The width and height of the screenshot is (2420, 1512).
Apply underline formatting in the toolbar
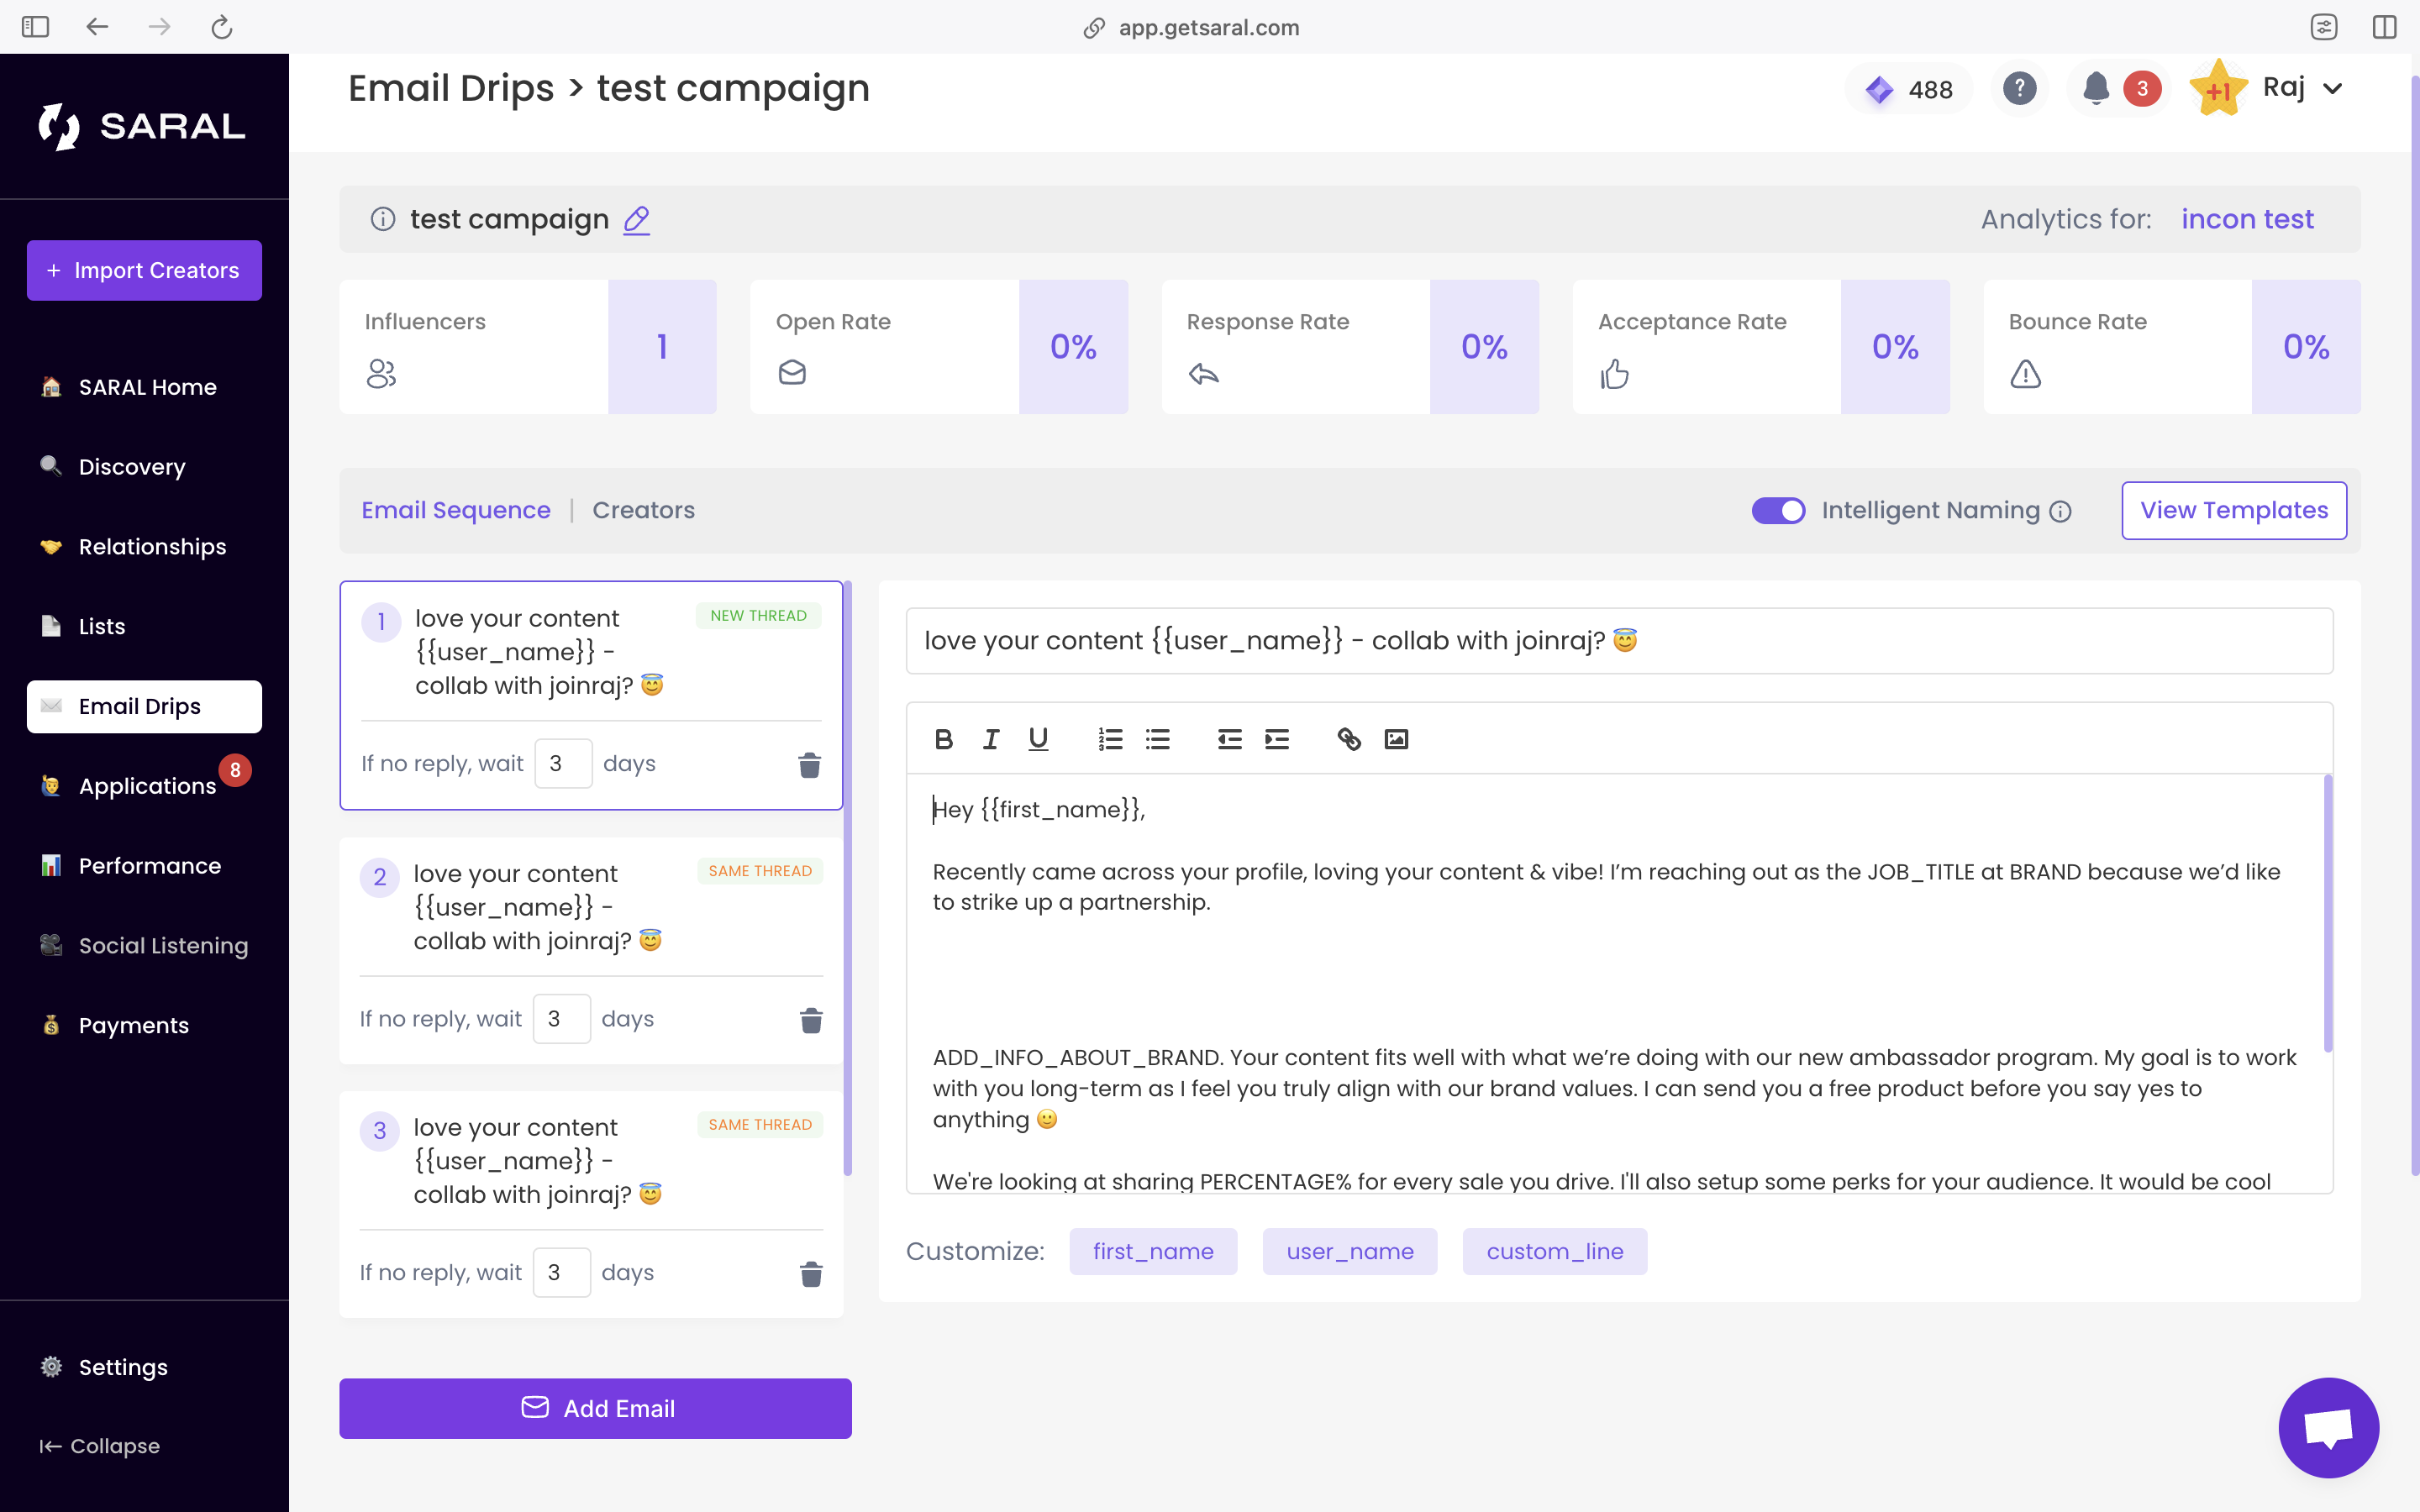point(1037,739)
